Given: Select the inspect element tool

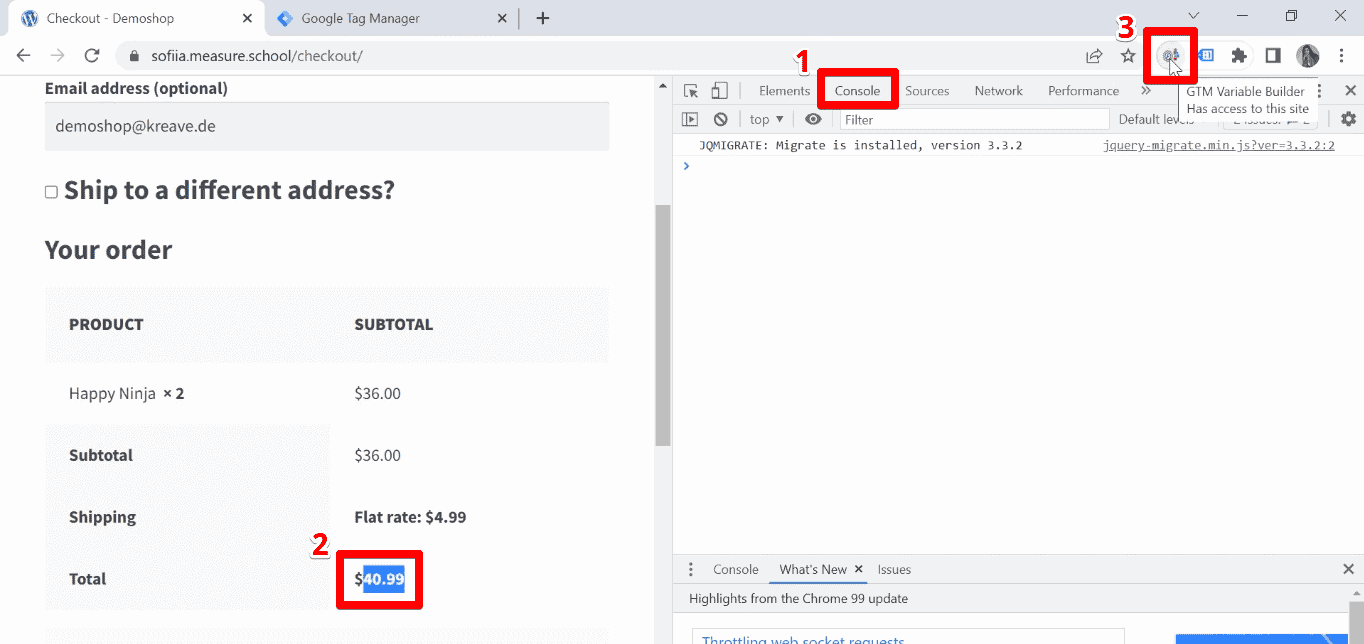Looking at the screenshot, I should tap(689, 90).
